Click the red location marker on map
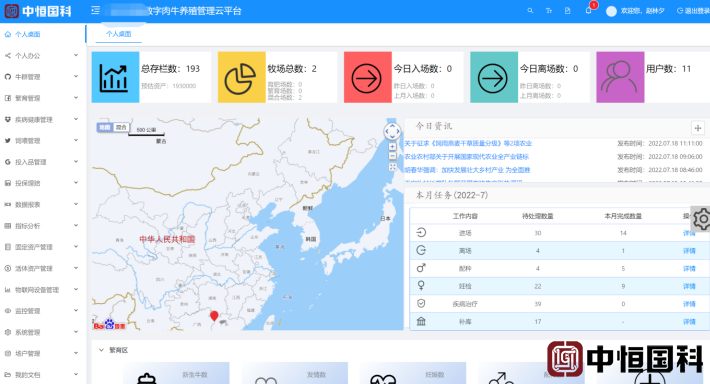Image resolution: width=710 pixels, height=384 pixels. (214, 316)
